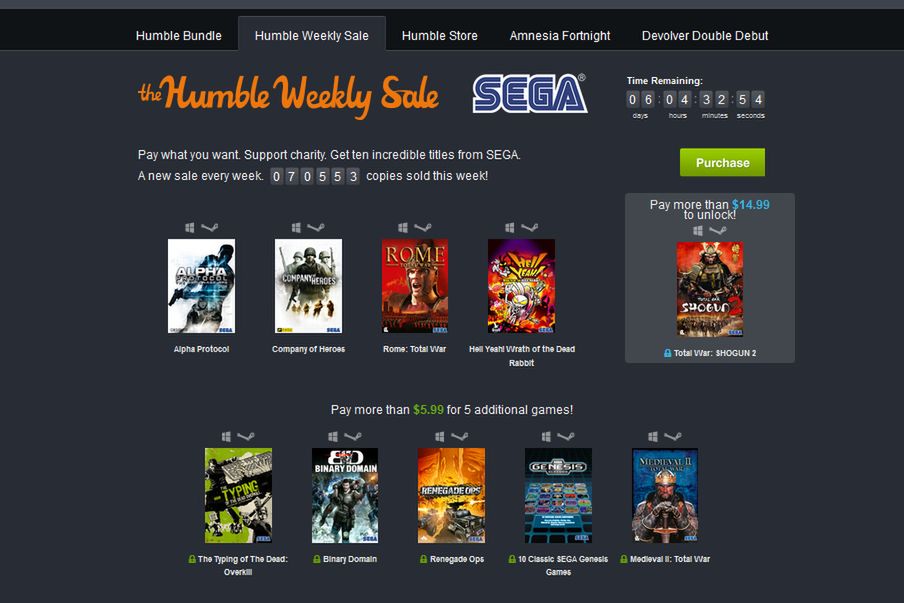Click the lock icon beside Renegade Ops title
Viewport: 904px width, 603px height.
pyautogui.click(x=424, y=559)
